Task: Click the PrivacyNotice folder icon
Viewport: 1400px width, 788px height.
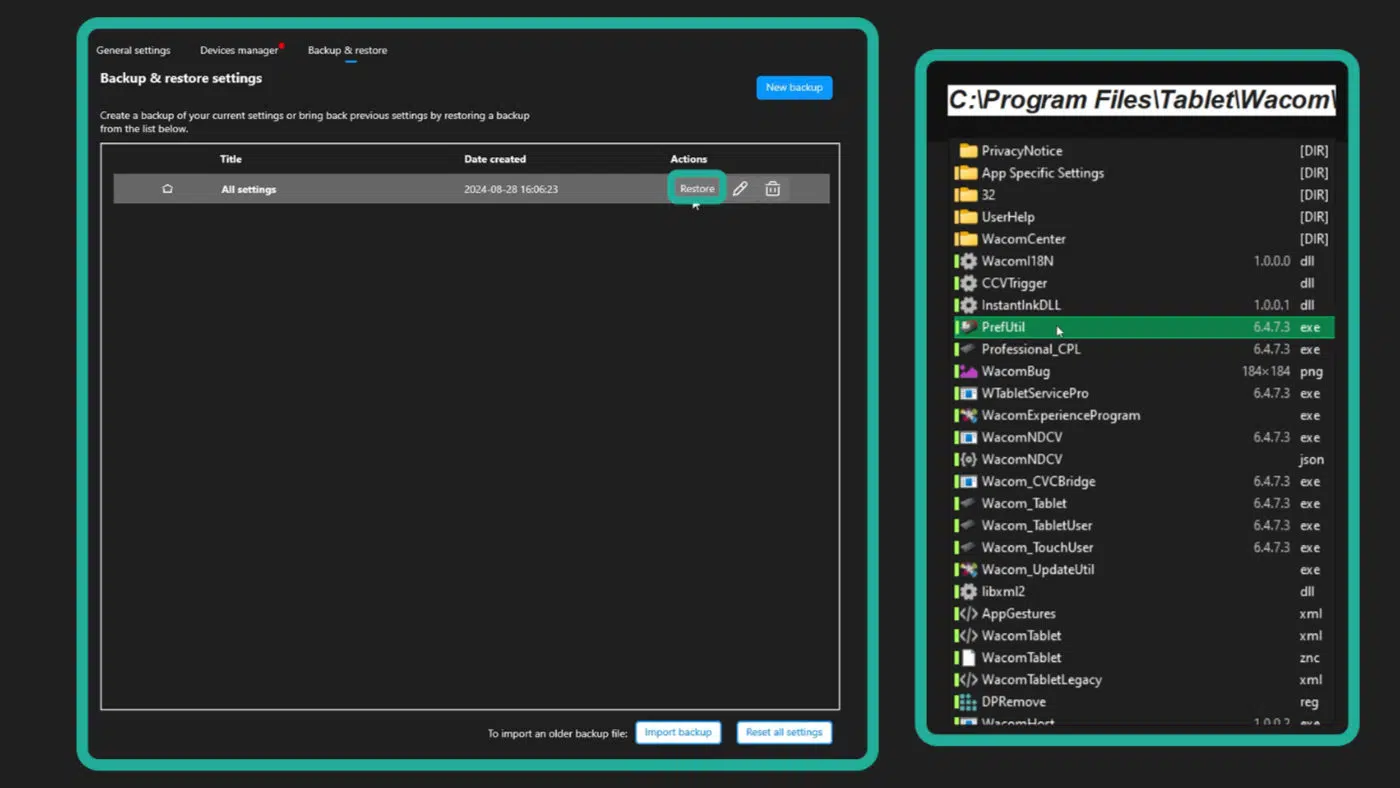Action: coord(967,151)
